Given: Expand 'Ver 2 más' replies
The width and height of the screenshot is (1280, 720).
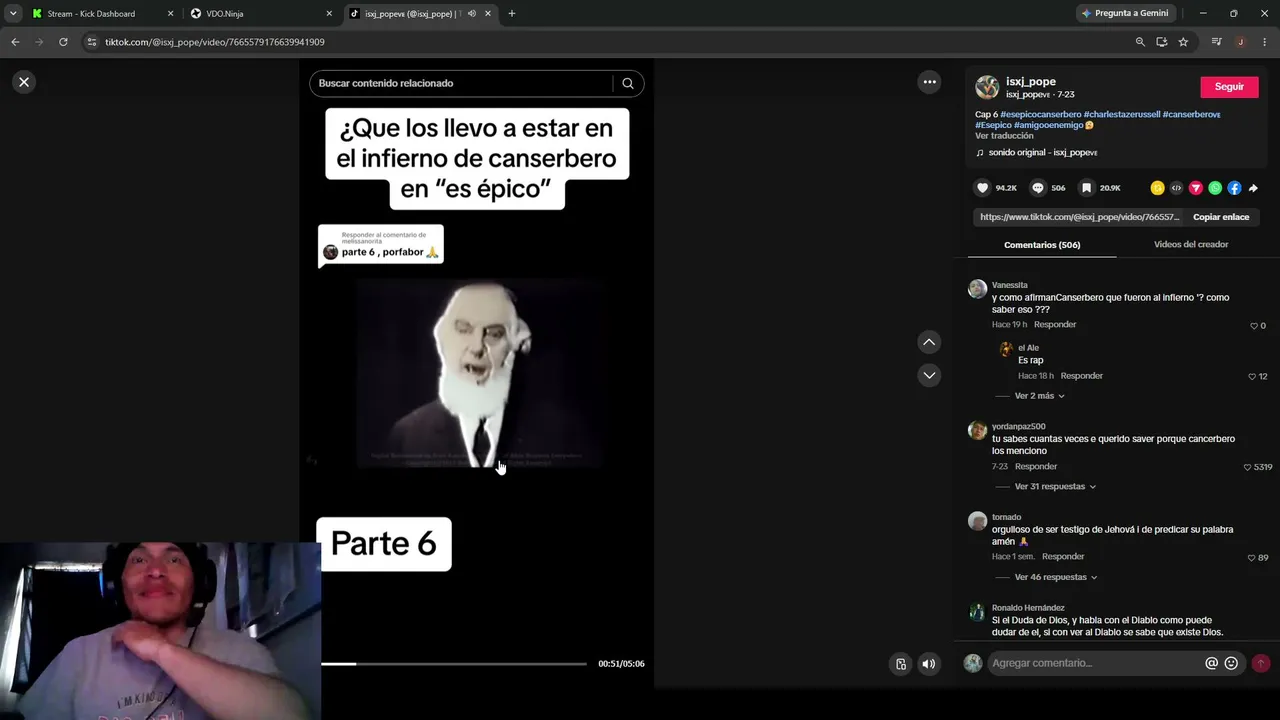Looking at the screenshot, I should pos(1039,396).
